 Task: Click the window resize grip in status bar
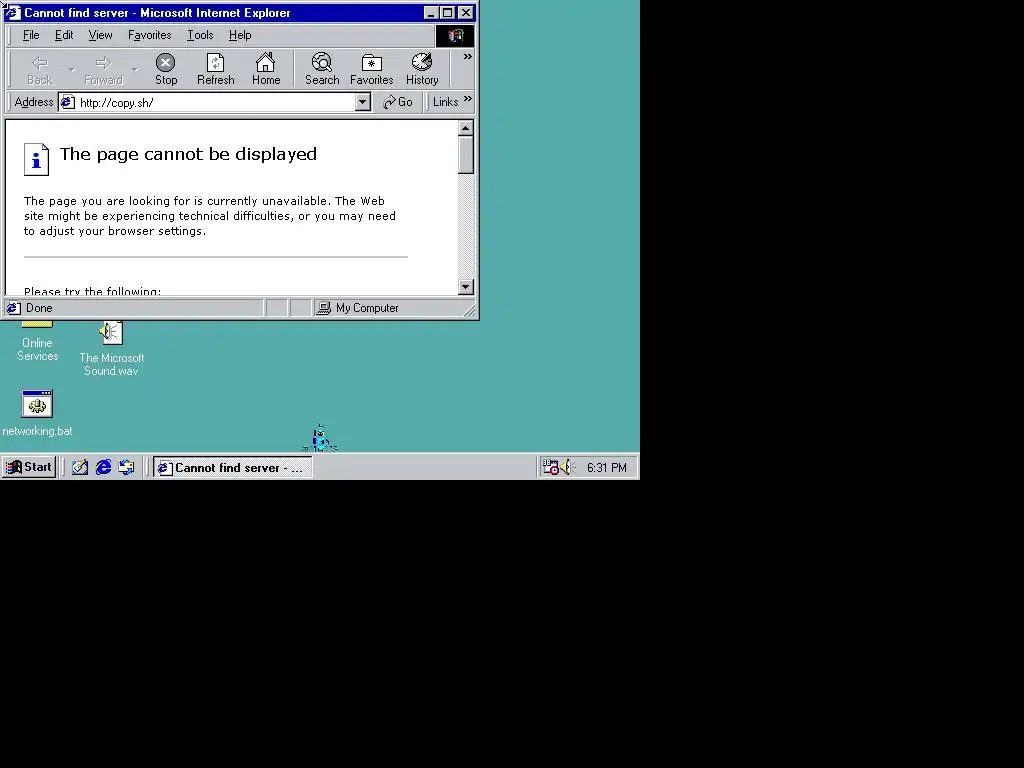point(470,311)
